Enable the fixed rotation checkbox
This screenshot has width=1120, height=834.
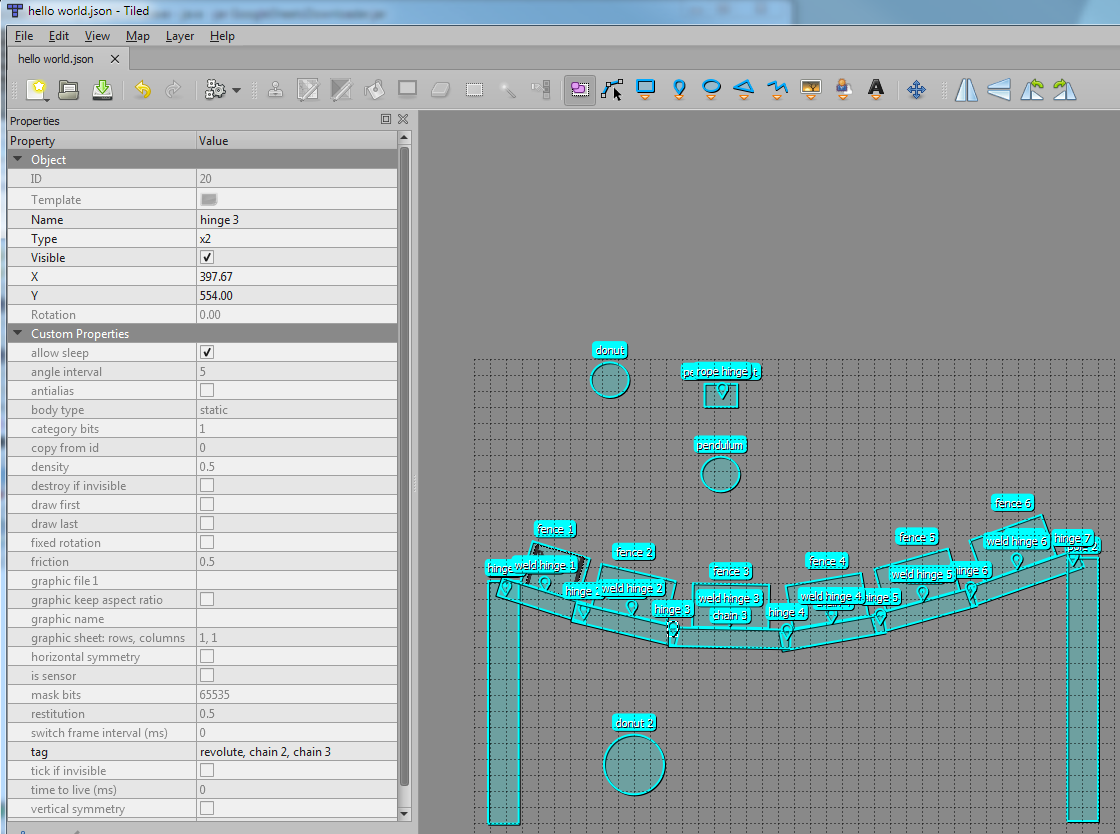pos(207,542)
